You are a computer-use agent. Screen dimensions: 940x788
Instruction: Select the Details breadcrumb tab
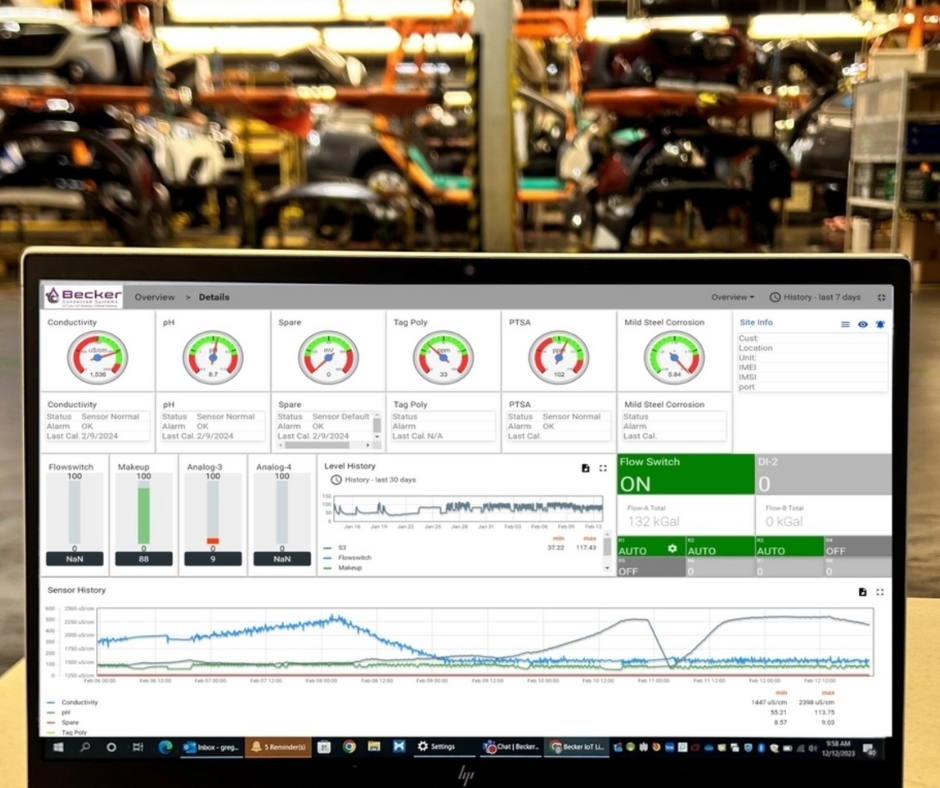click(216, 297)
